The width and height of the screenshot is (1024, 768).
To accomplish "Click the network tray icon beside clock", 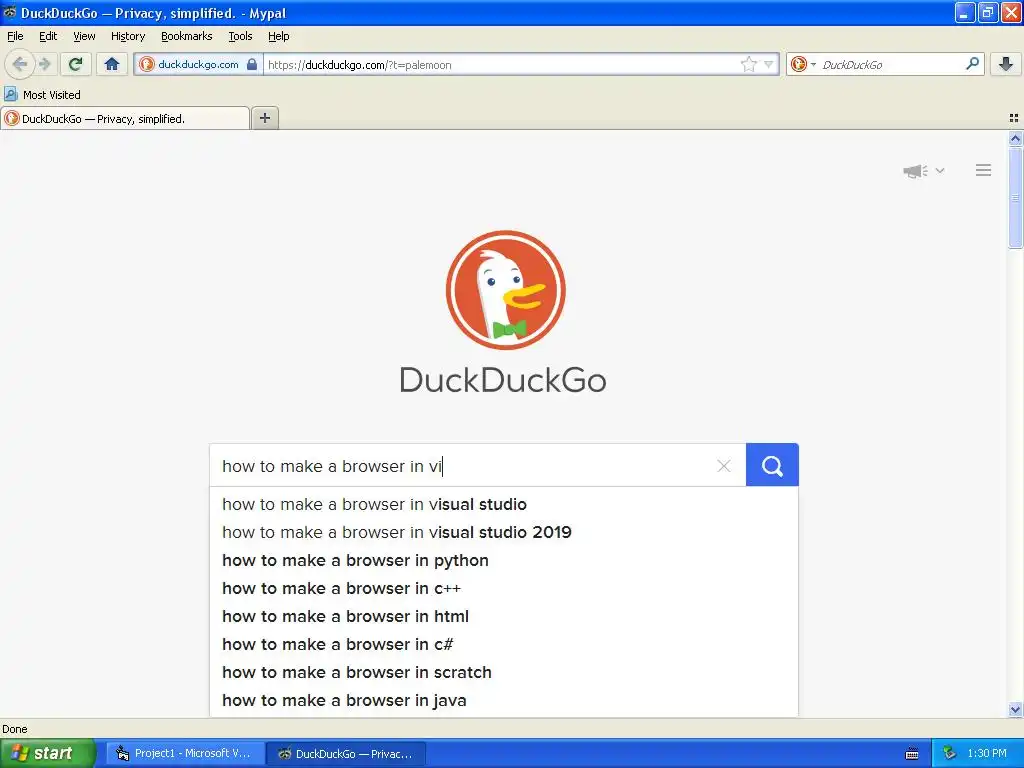I will tap(949, 753).
